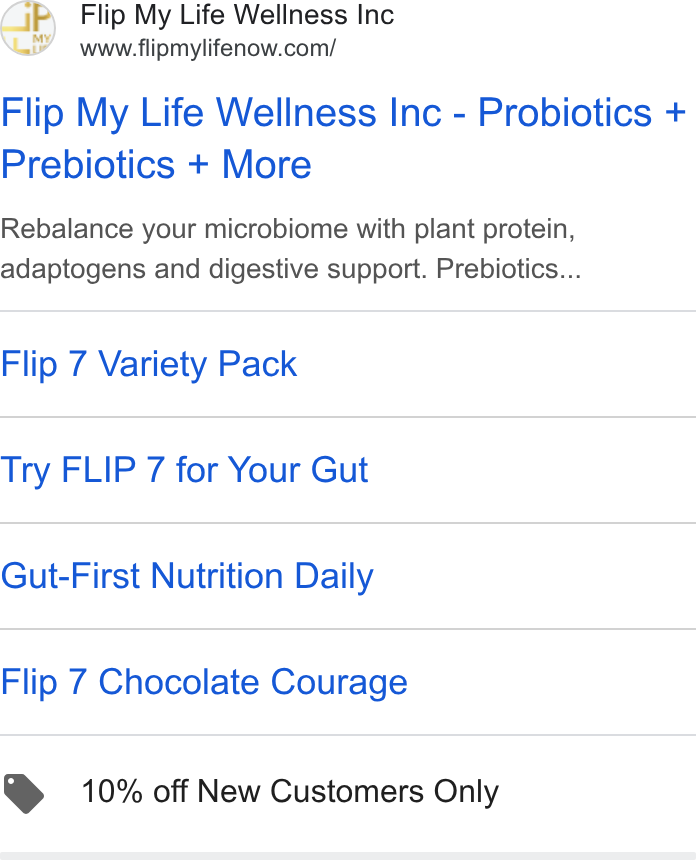Click the word Nutrition in the third sitelink
Viewport: 696px width, 860px height.
(x=217, y=576)
